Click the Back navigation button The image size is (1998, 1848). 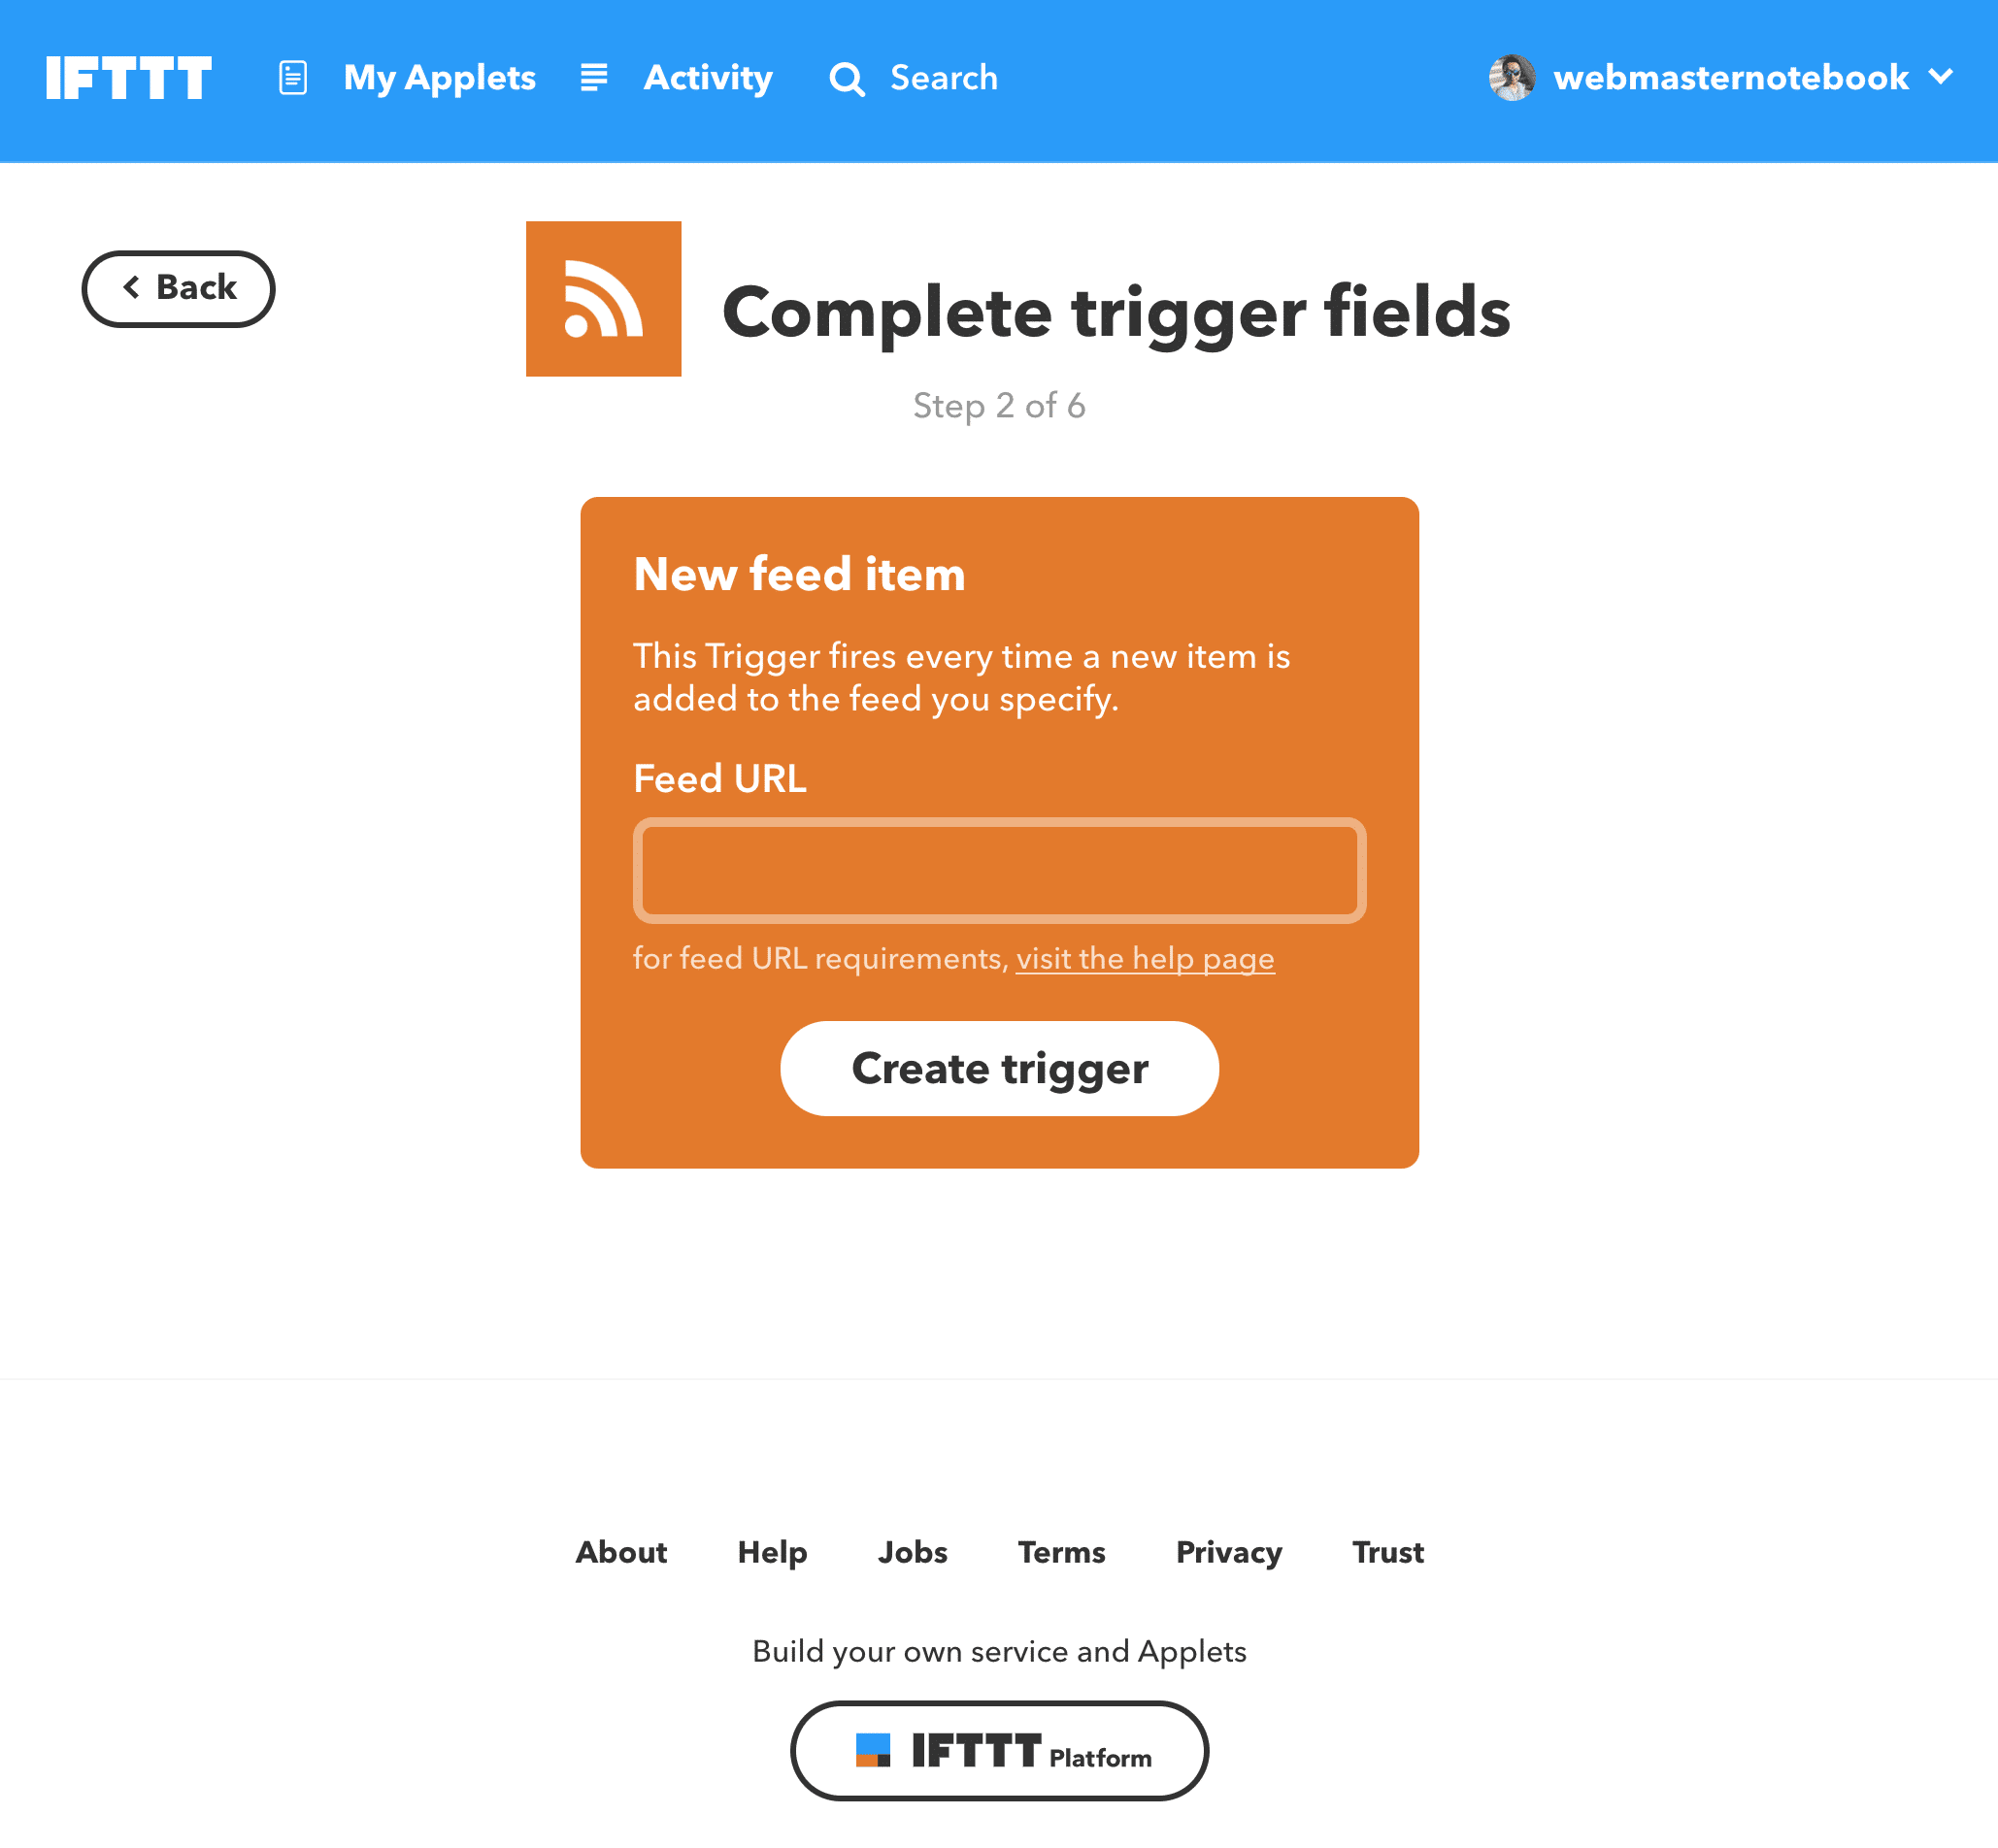pyautogui.click(x=176, y=287)
